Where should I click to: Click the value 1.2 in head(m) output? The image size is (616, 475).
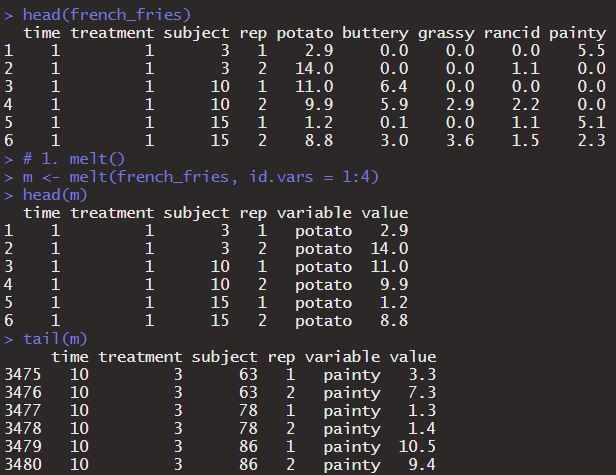pyautogui.click(x=394, y=303)
